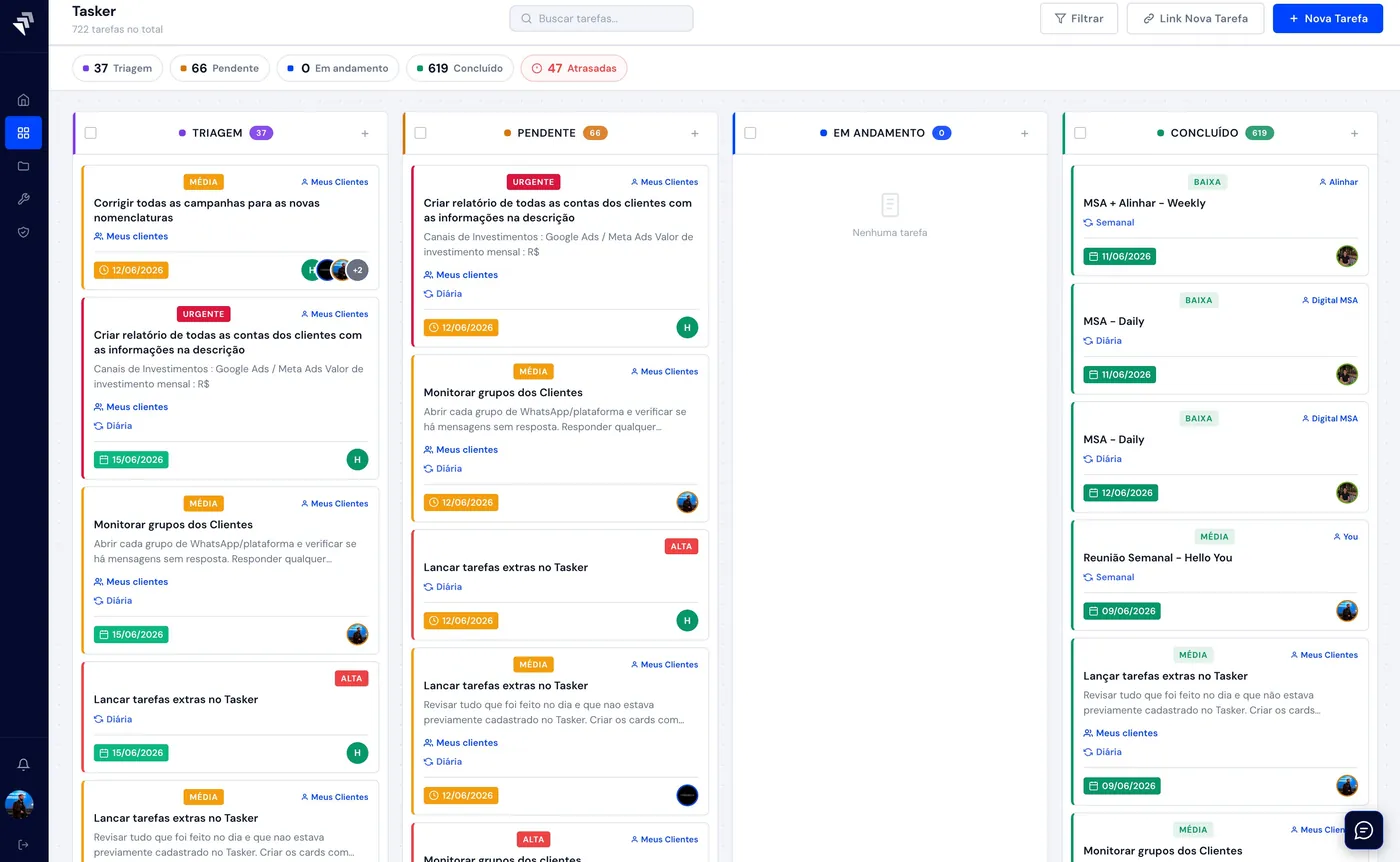Add a task to the PENDENTE column with plus

pyautogui.click(x=695, y=133)
